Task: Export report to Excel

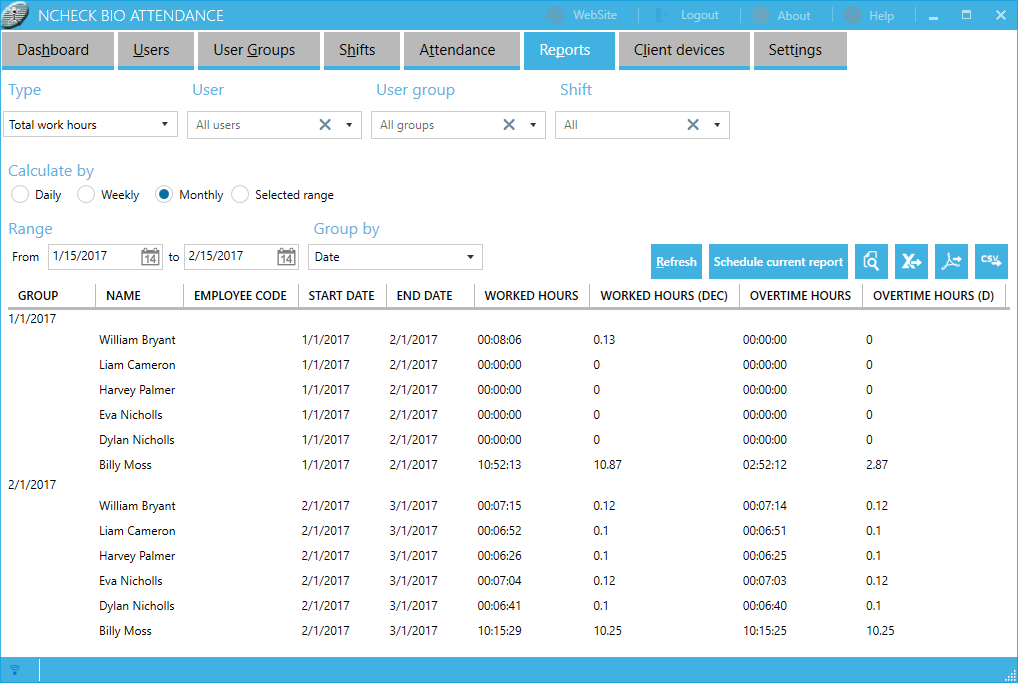Action: coord(911,262)
